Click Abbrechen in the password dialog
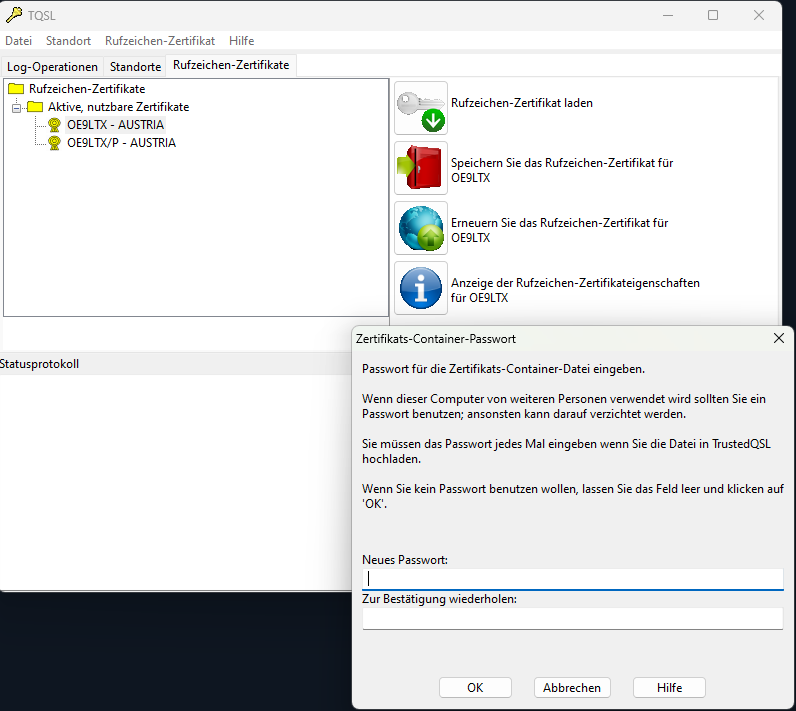The width and height of the screenshot is (796, 711). 572,688
